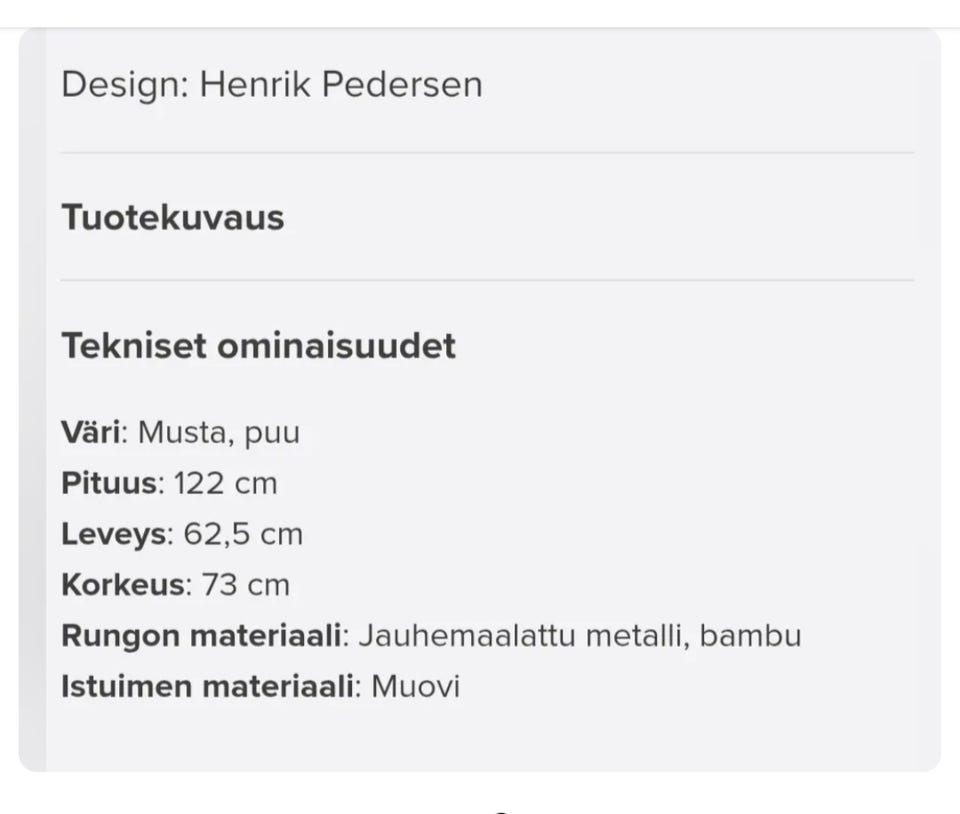
Task: Expand the Tuotekuvaus section
Action: click(173, 217)
